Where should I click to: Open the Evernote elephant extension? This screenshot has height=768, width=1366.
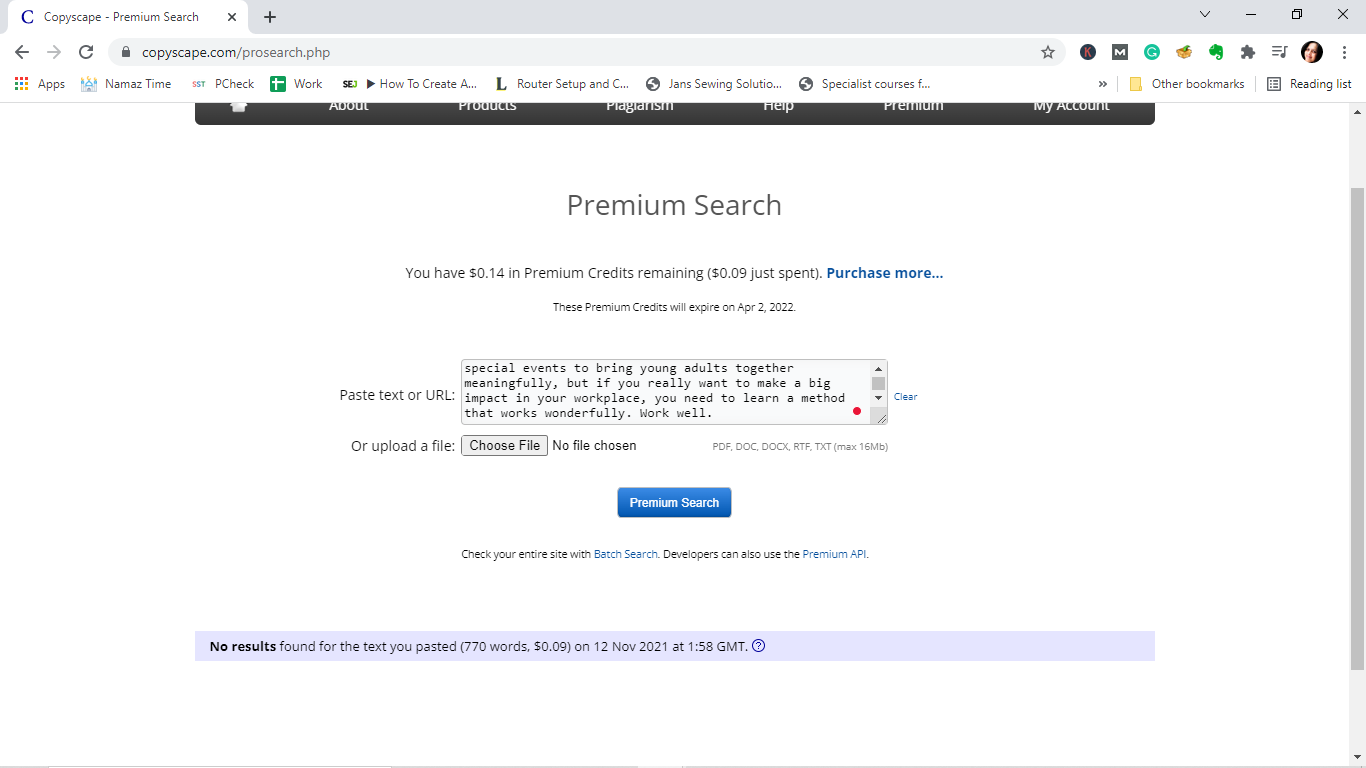click(1216, 52)
